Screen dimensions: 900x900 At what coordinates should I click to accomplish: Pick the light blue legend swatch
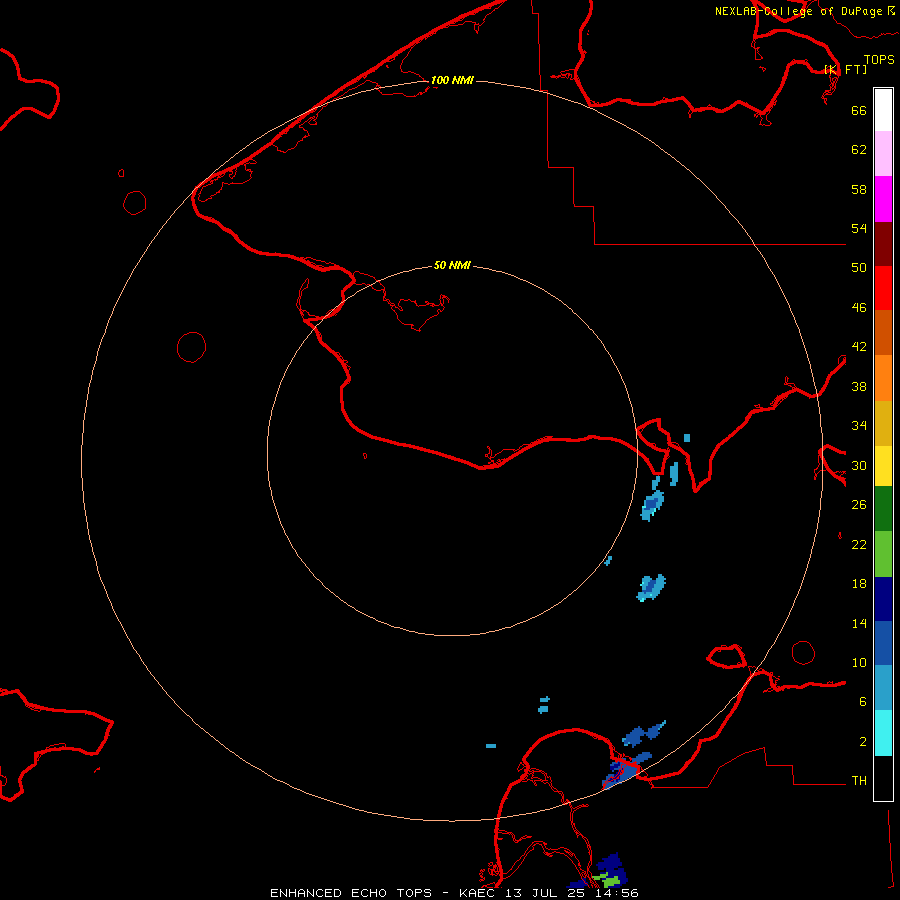pos(883,688)
